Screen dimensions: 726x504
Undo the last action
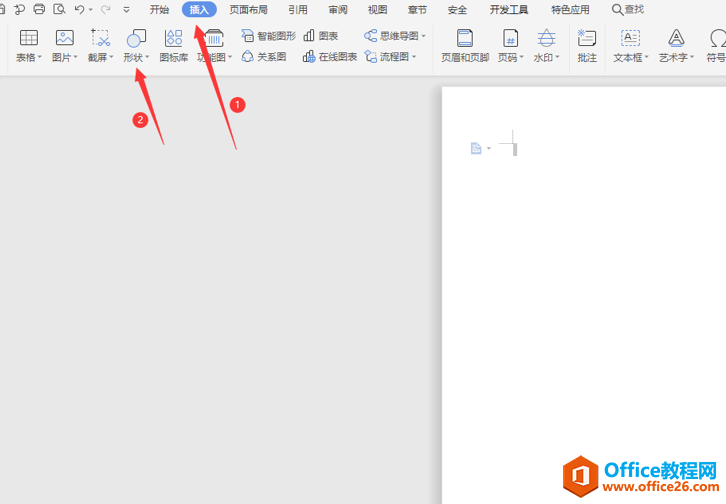79,9
